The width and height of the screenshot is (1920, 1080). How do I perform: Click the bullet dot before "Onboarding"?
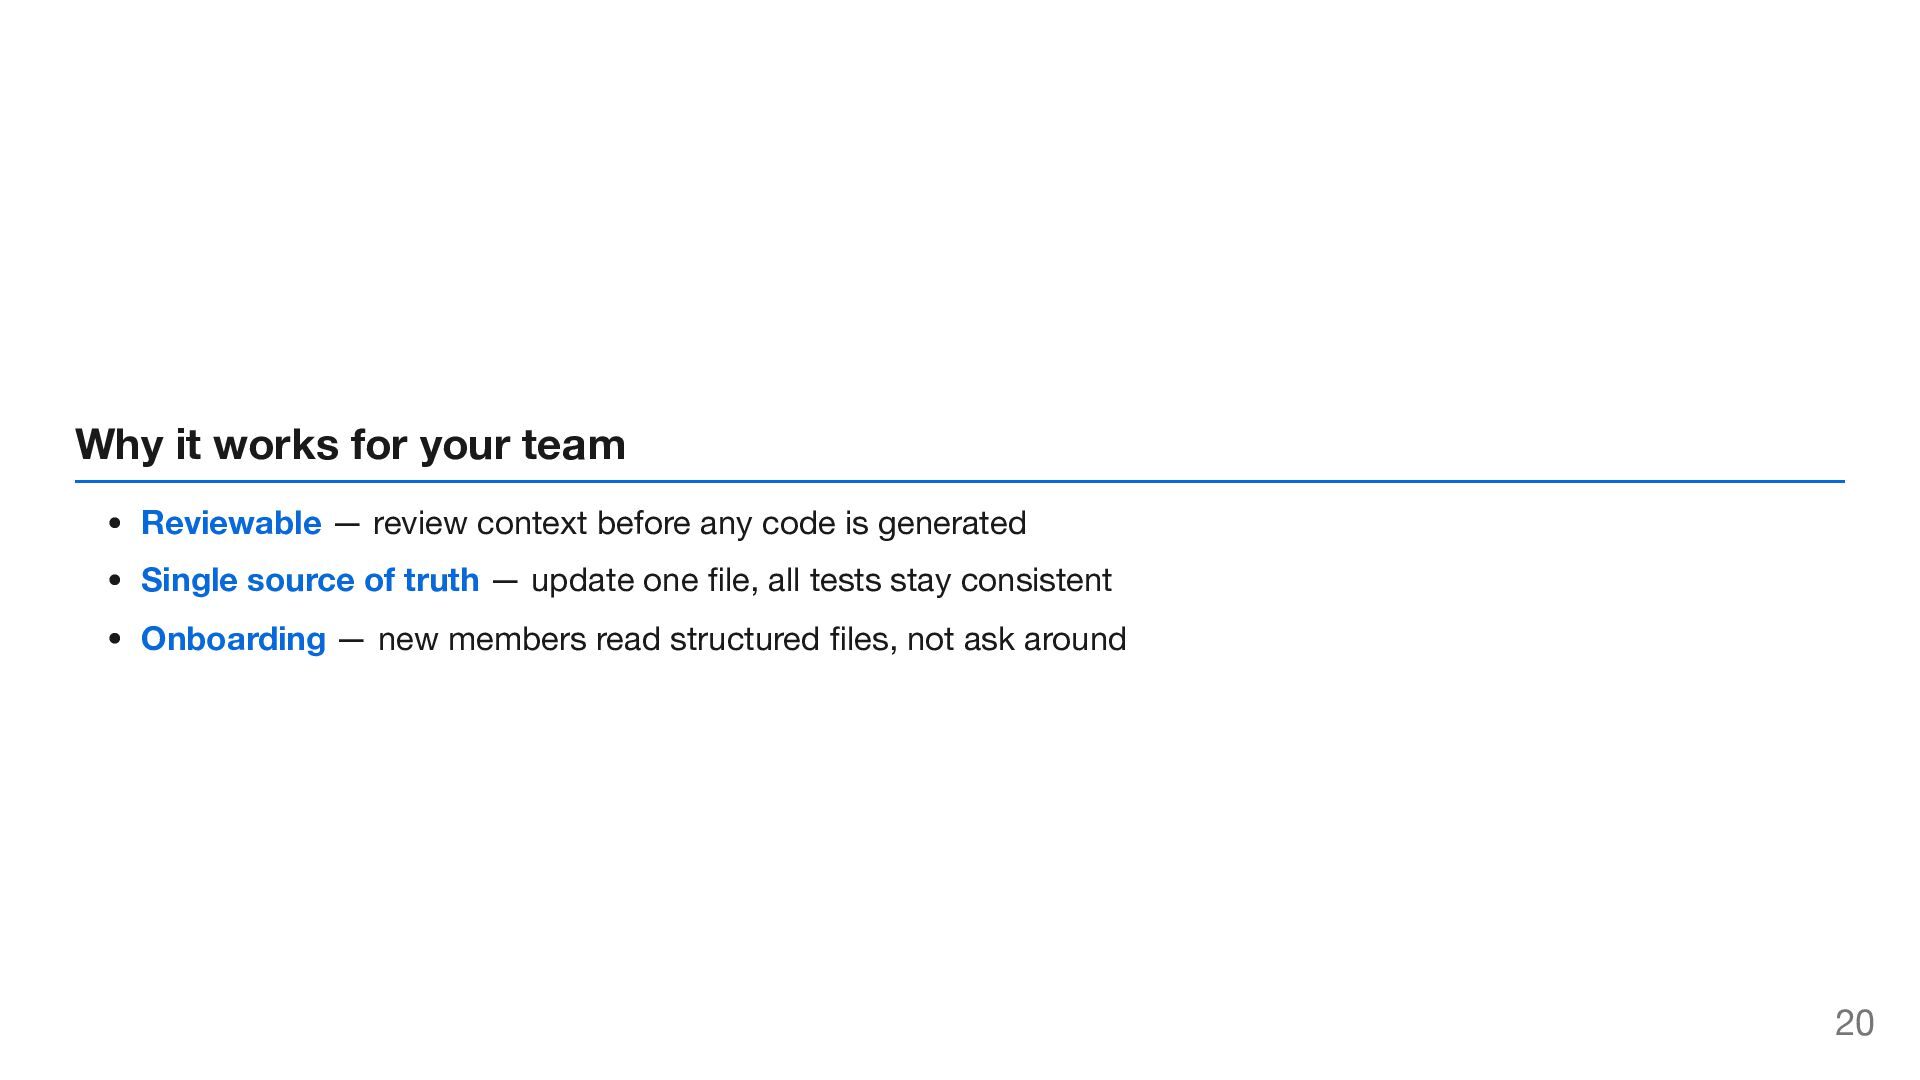click(116, 639)
